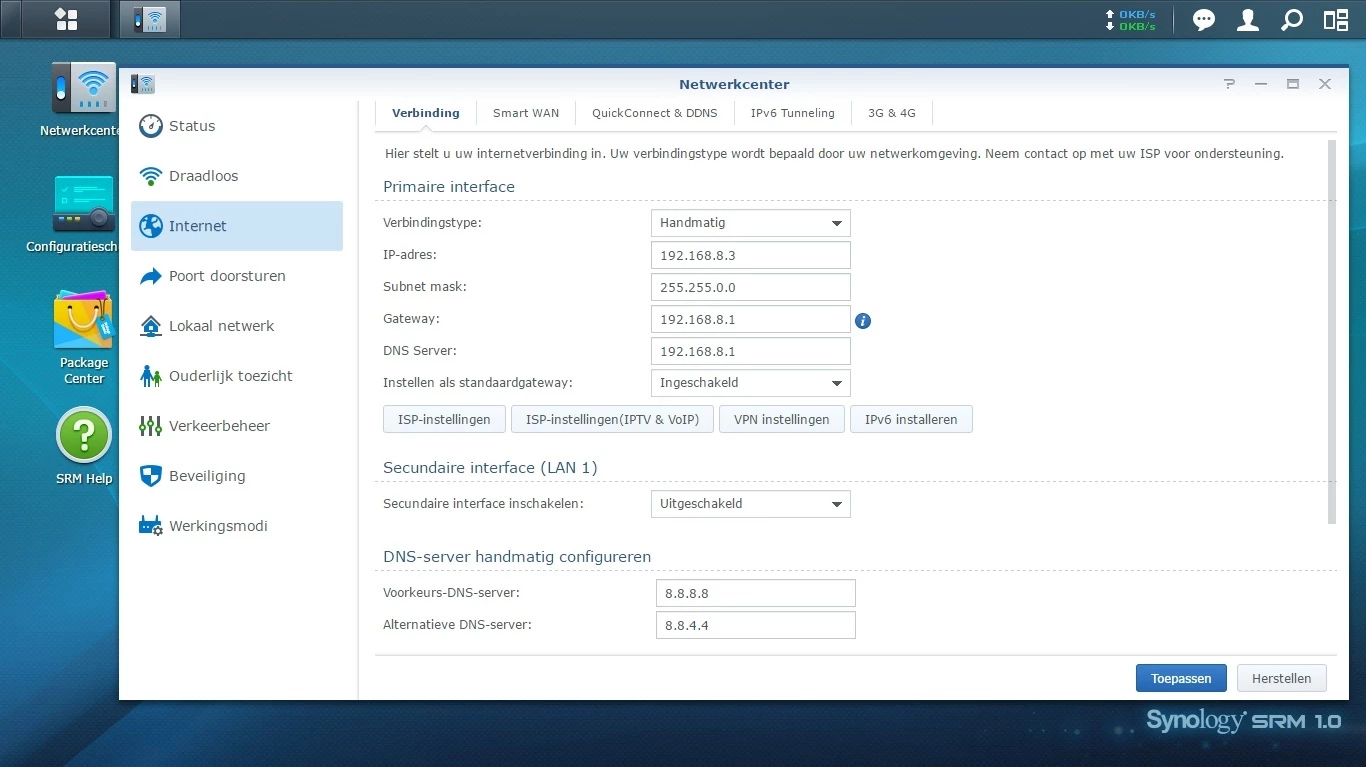This screenshot has width=1366, height=767.
Task: Close the Netwerkcenter window
Action: tap(1325, 84)
